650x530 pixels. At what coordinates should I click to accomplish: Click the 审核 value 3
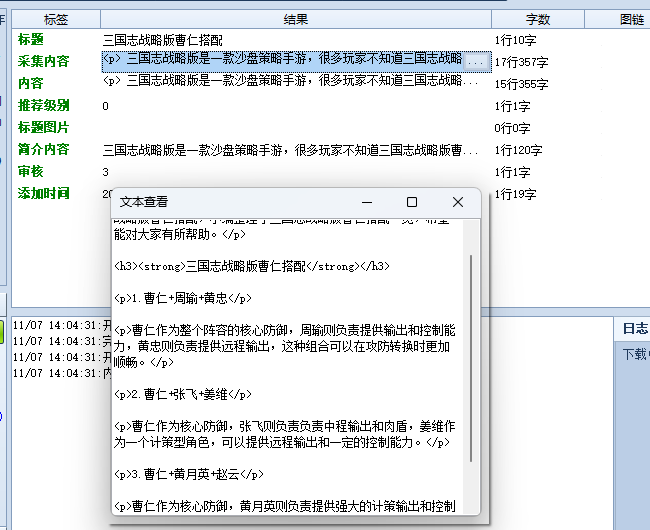(x=105, y=172)
